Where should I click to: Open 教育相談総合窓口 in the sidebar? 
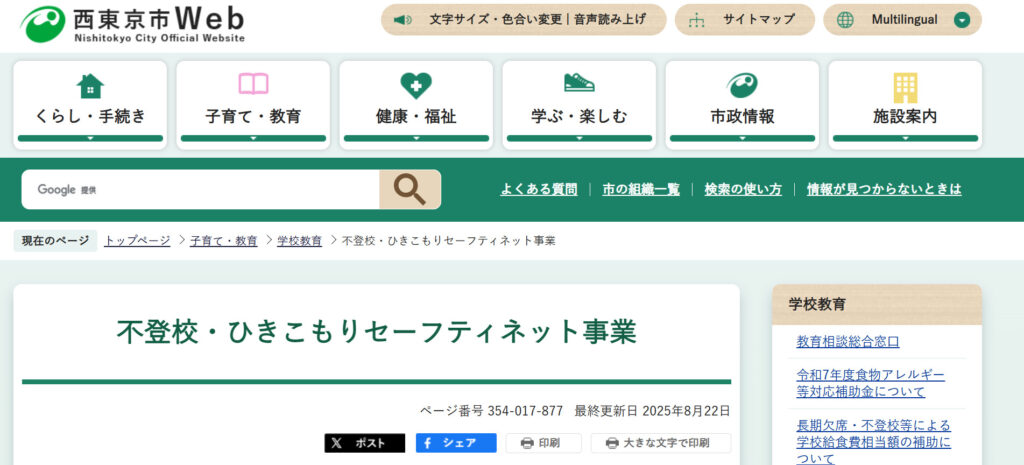pos(848,342)
